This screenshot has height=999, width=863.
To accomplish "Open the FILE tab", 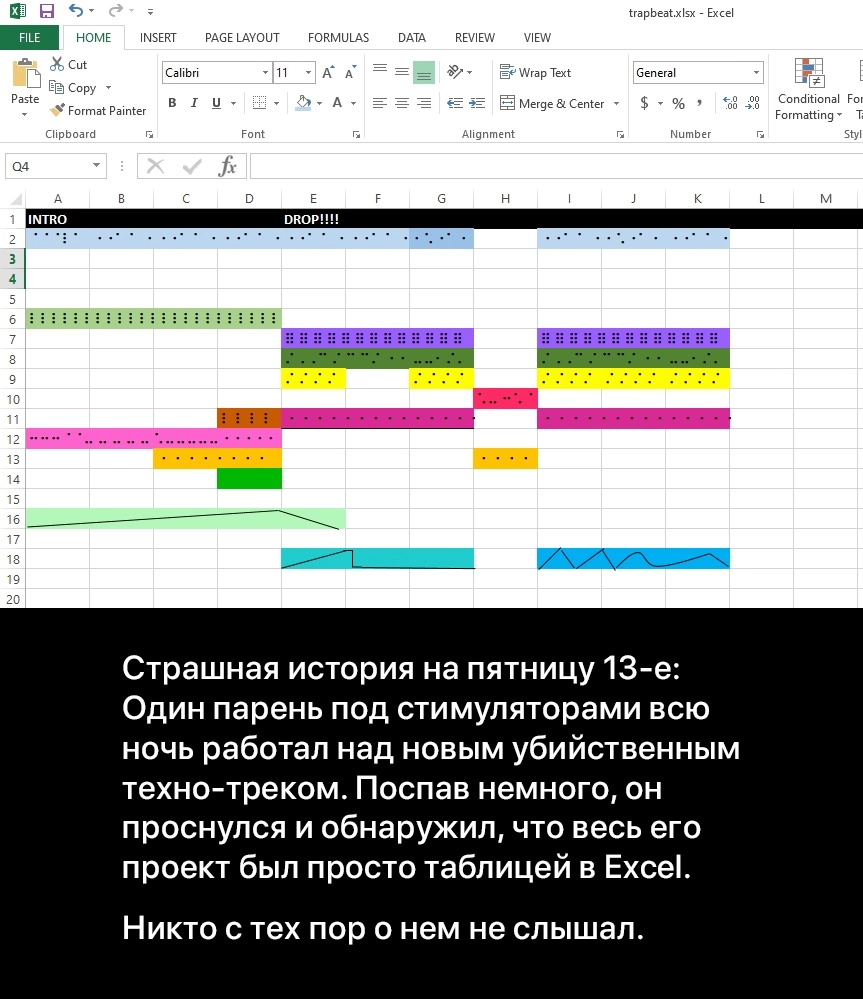I will (x=29, y=38).
